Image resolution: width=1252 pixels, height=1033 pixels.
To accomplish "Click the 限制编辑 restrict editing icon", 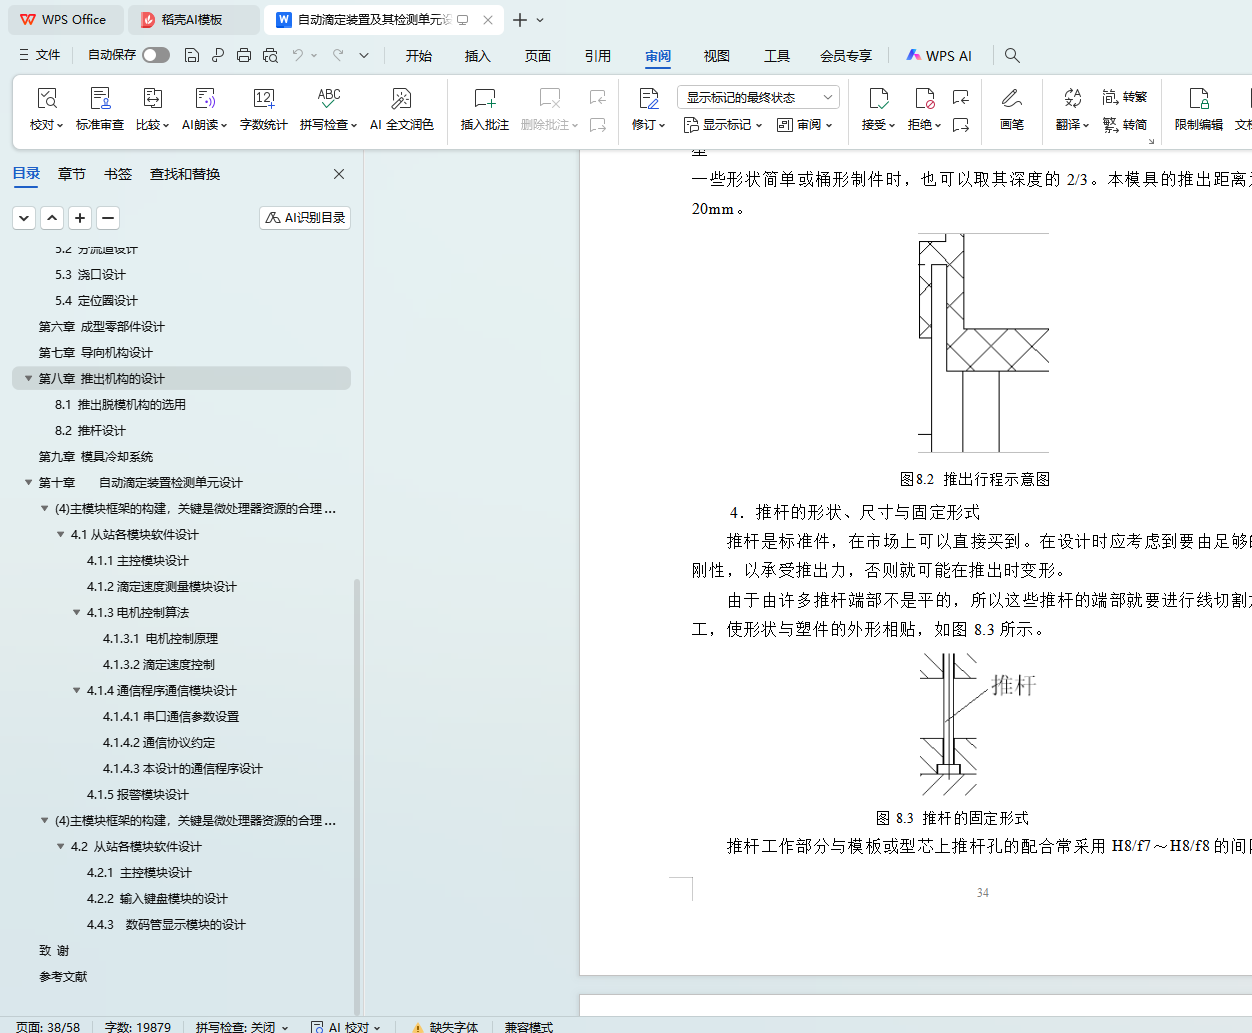I will click(1198, 99).
